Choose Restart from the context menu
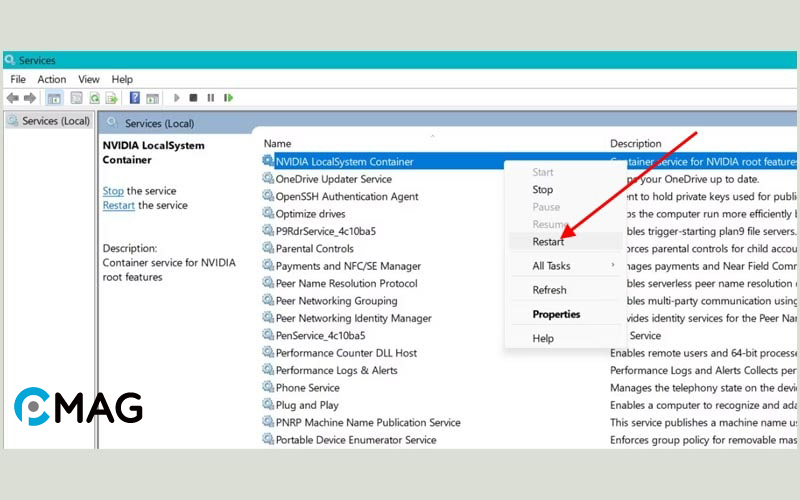The image size is (800, 500). tap(548, 242)
